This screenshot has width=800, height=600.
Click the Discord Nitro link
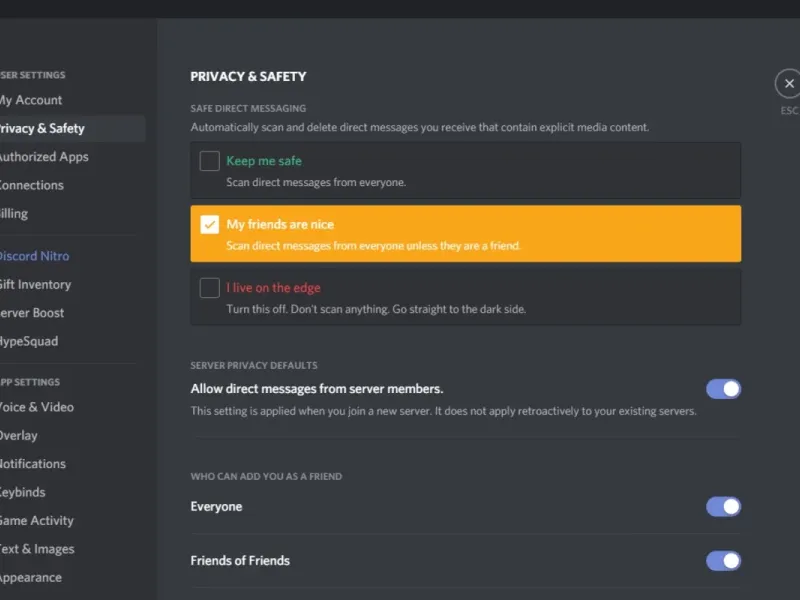click(33, 256)
